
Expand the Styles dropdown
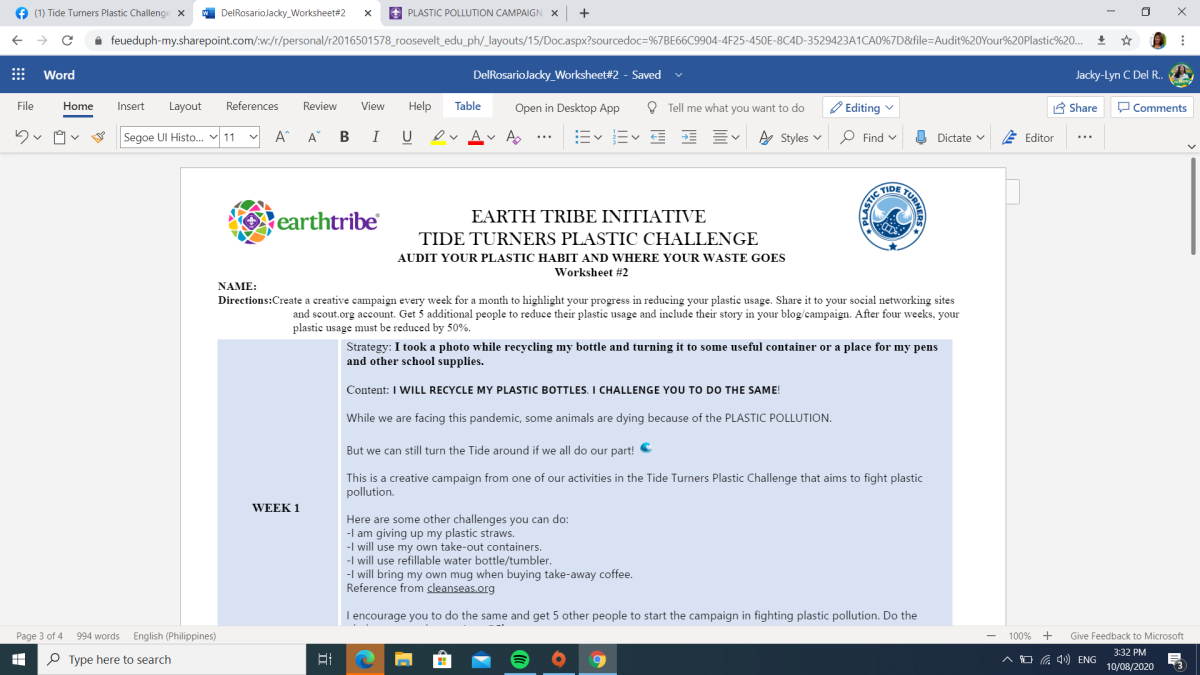coord(790,138)
